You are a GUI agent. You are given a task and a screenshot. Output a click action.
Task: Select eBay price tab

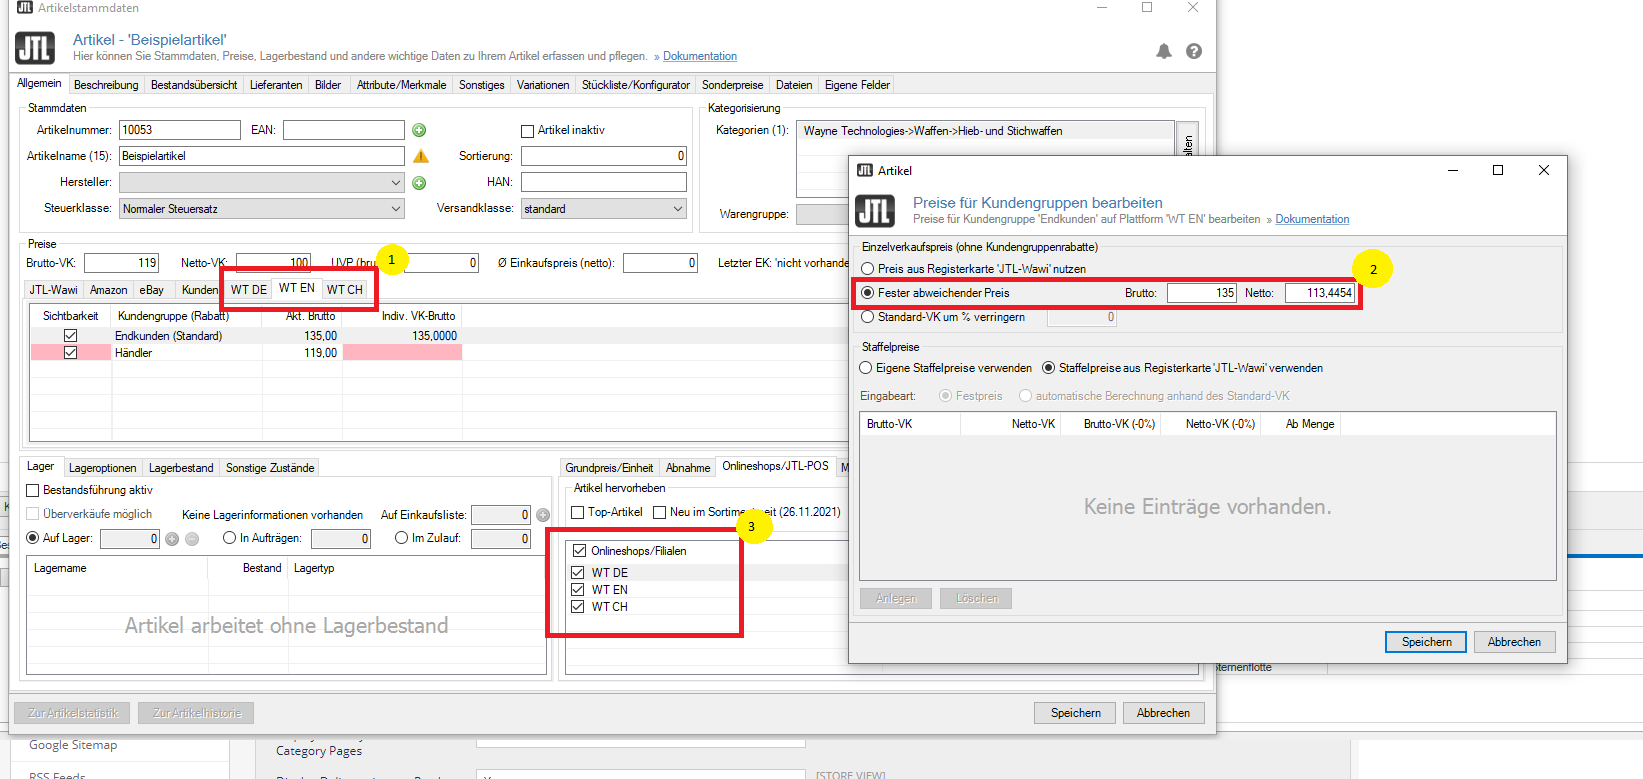click(x=152, y=290)
